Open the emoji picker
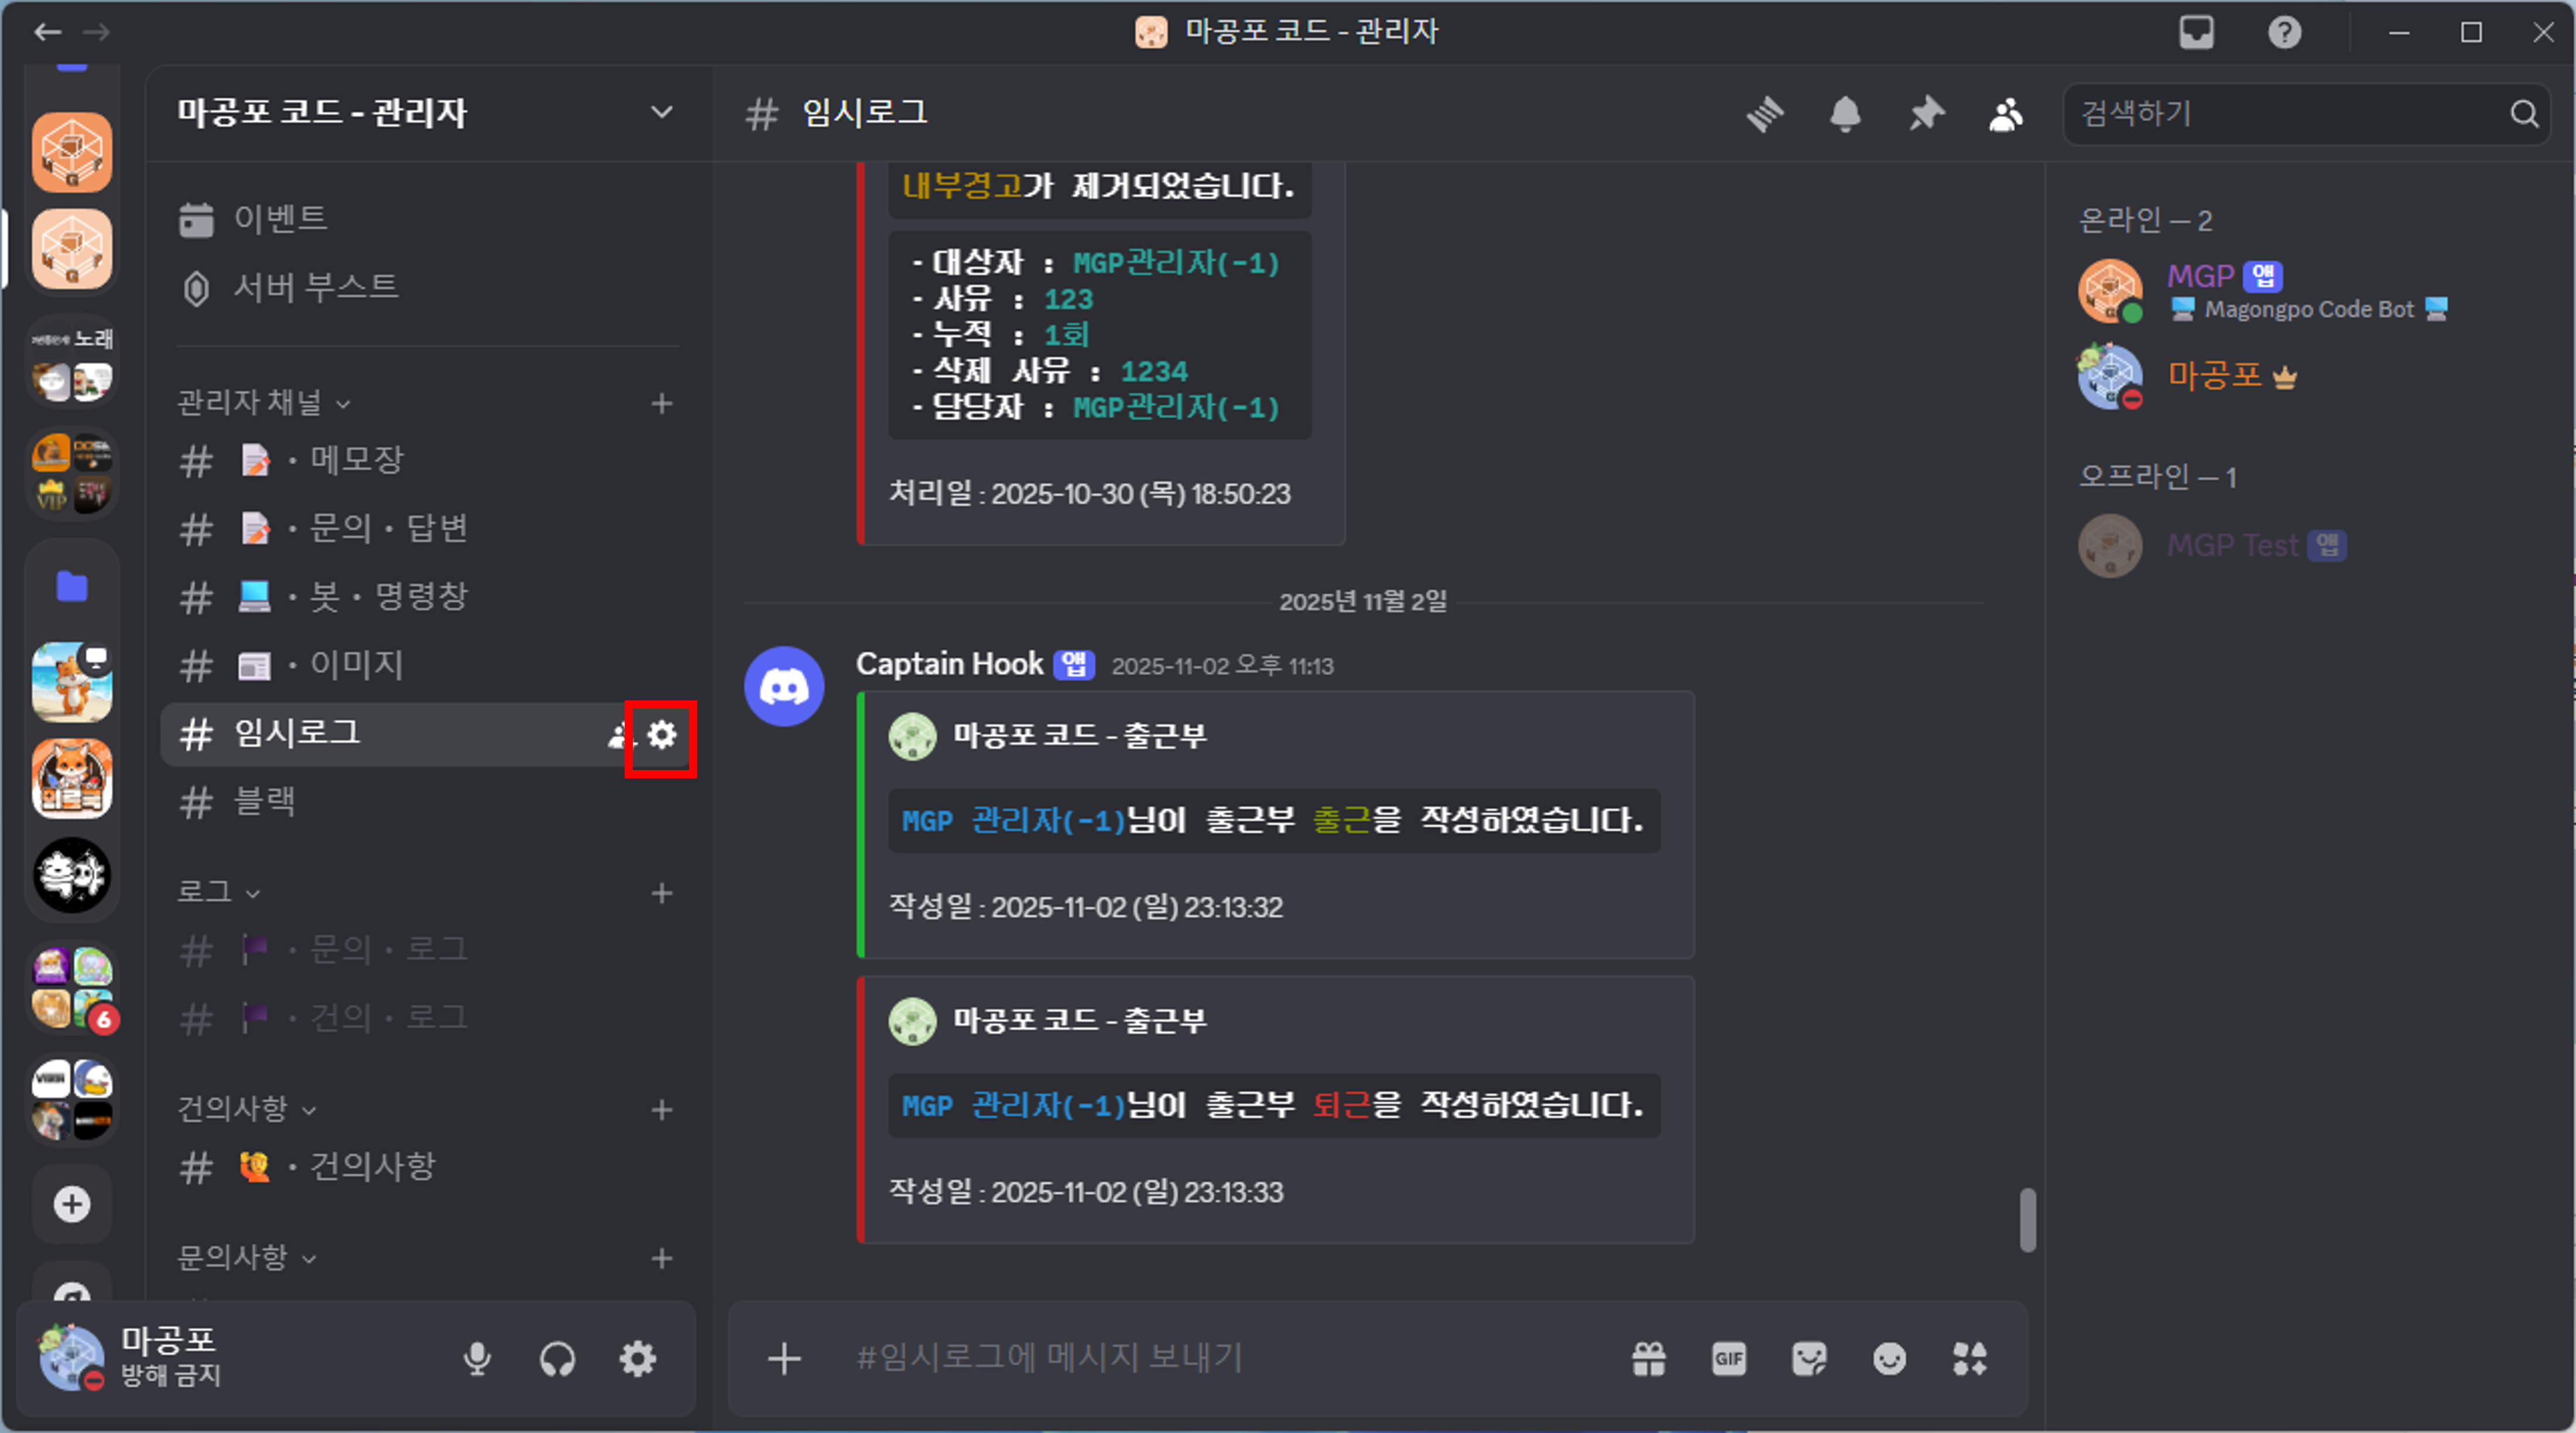 tap(1889, 1358)
